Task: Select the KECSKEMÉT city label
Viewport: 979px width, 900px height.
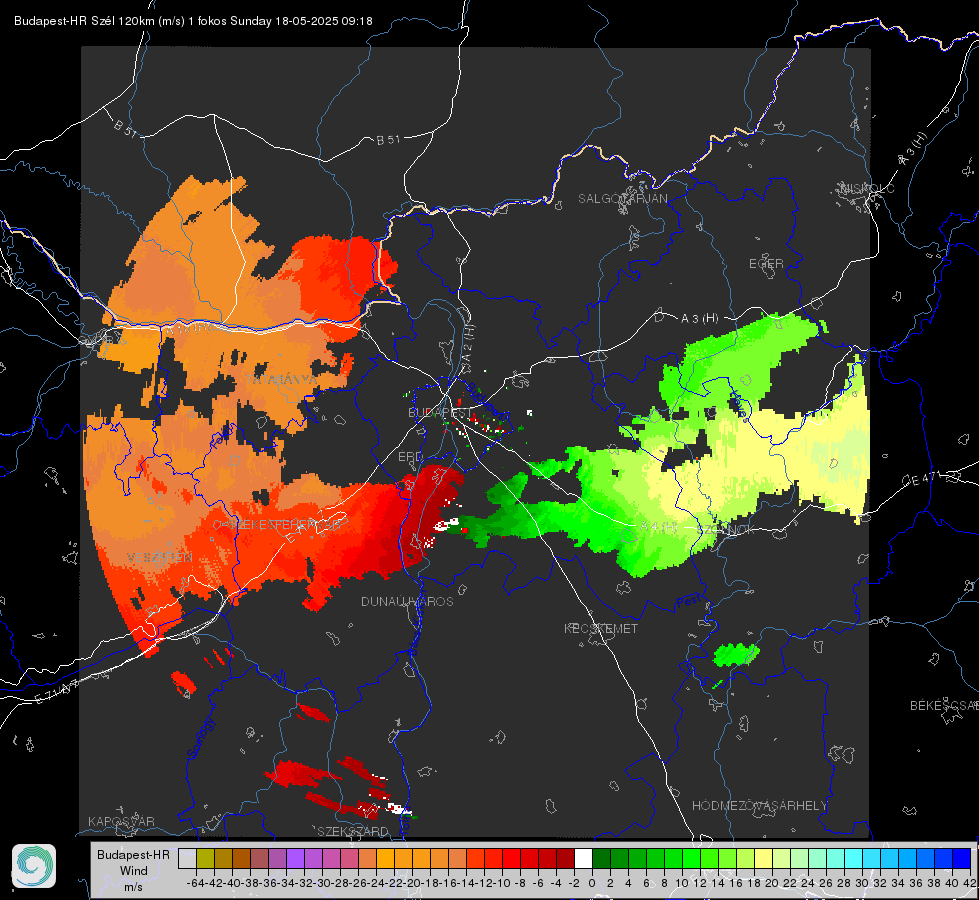Action: pos(601,628)
